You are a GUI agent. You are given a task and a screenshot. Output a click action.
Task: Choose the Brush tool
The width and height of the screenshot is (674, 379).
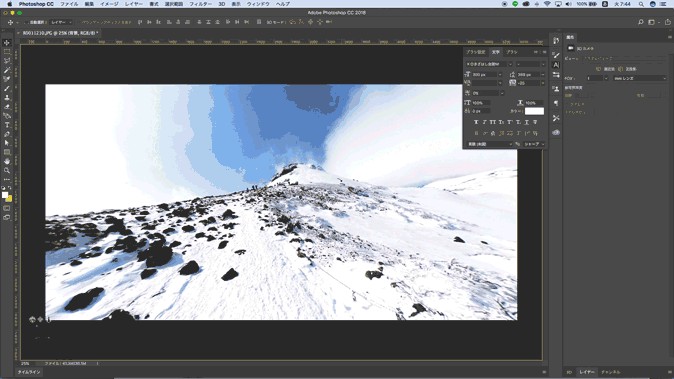point(6,88)
